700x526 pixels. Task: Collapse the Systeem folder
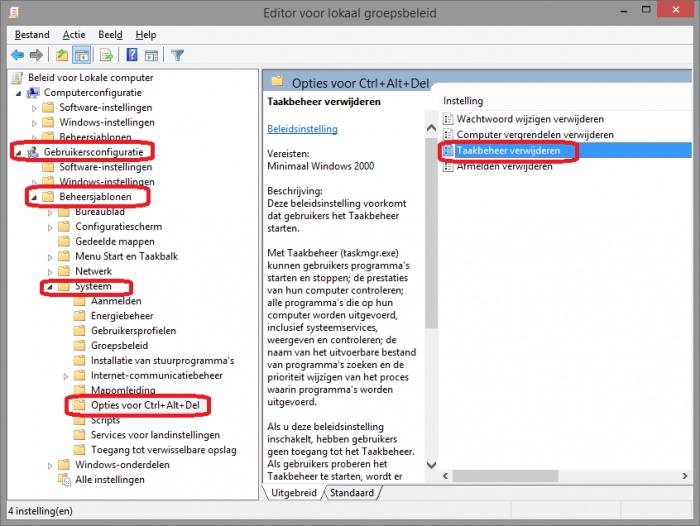[x=50, y=287]
